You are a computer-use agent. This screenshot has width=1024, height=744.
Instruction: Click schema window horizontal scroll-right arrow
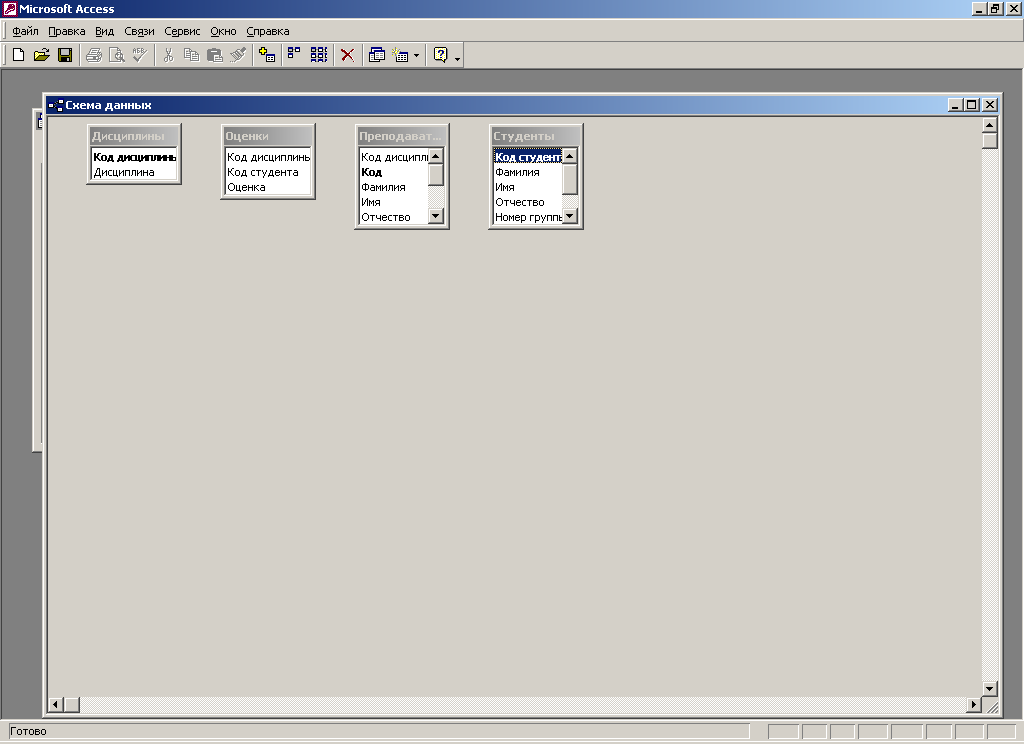tap(974, 704)
